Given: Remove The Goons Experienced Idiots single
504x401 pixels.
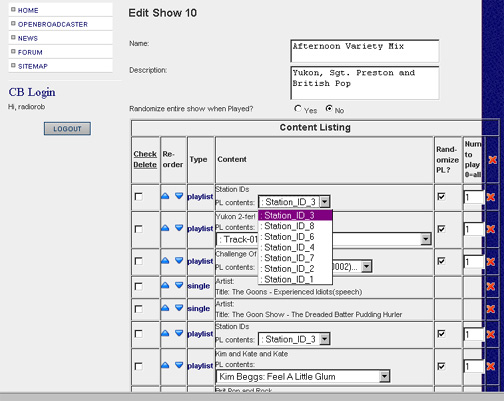Looking at the screenshot, I should (x=490, y=286).
